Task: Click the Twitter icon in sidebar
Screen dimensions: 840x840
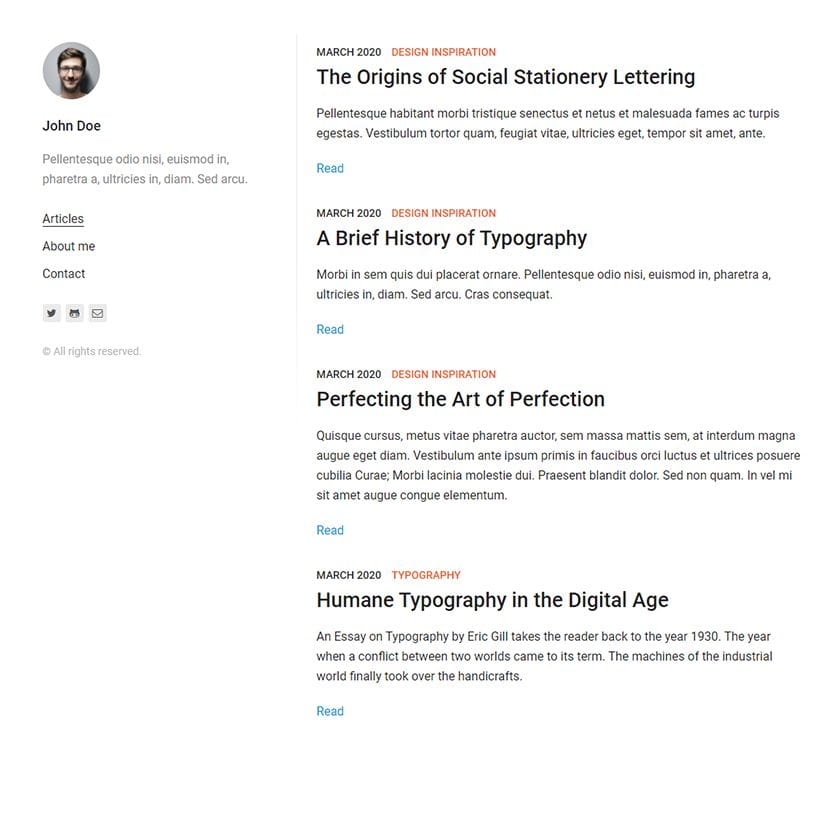Action: coord(51,313)
